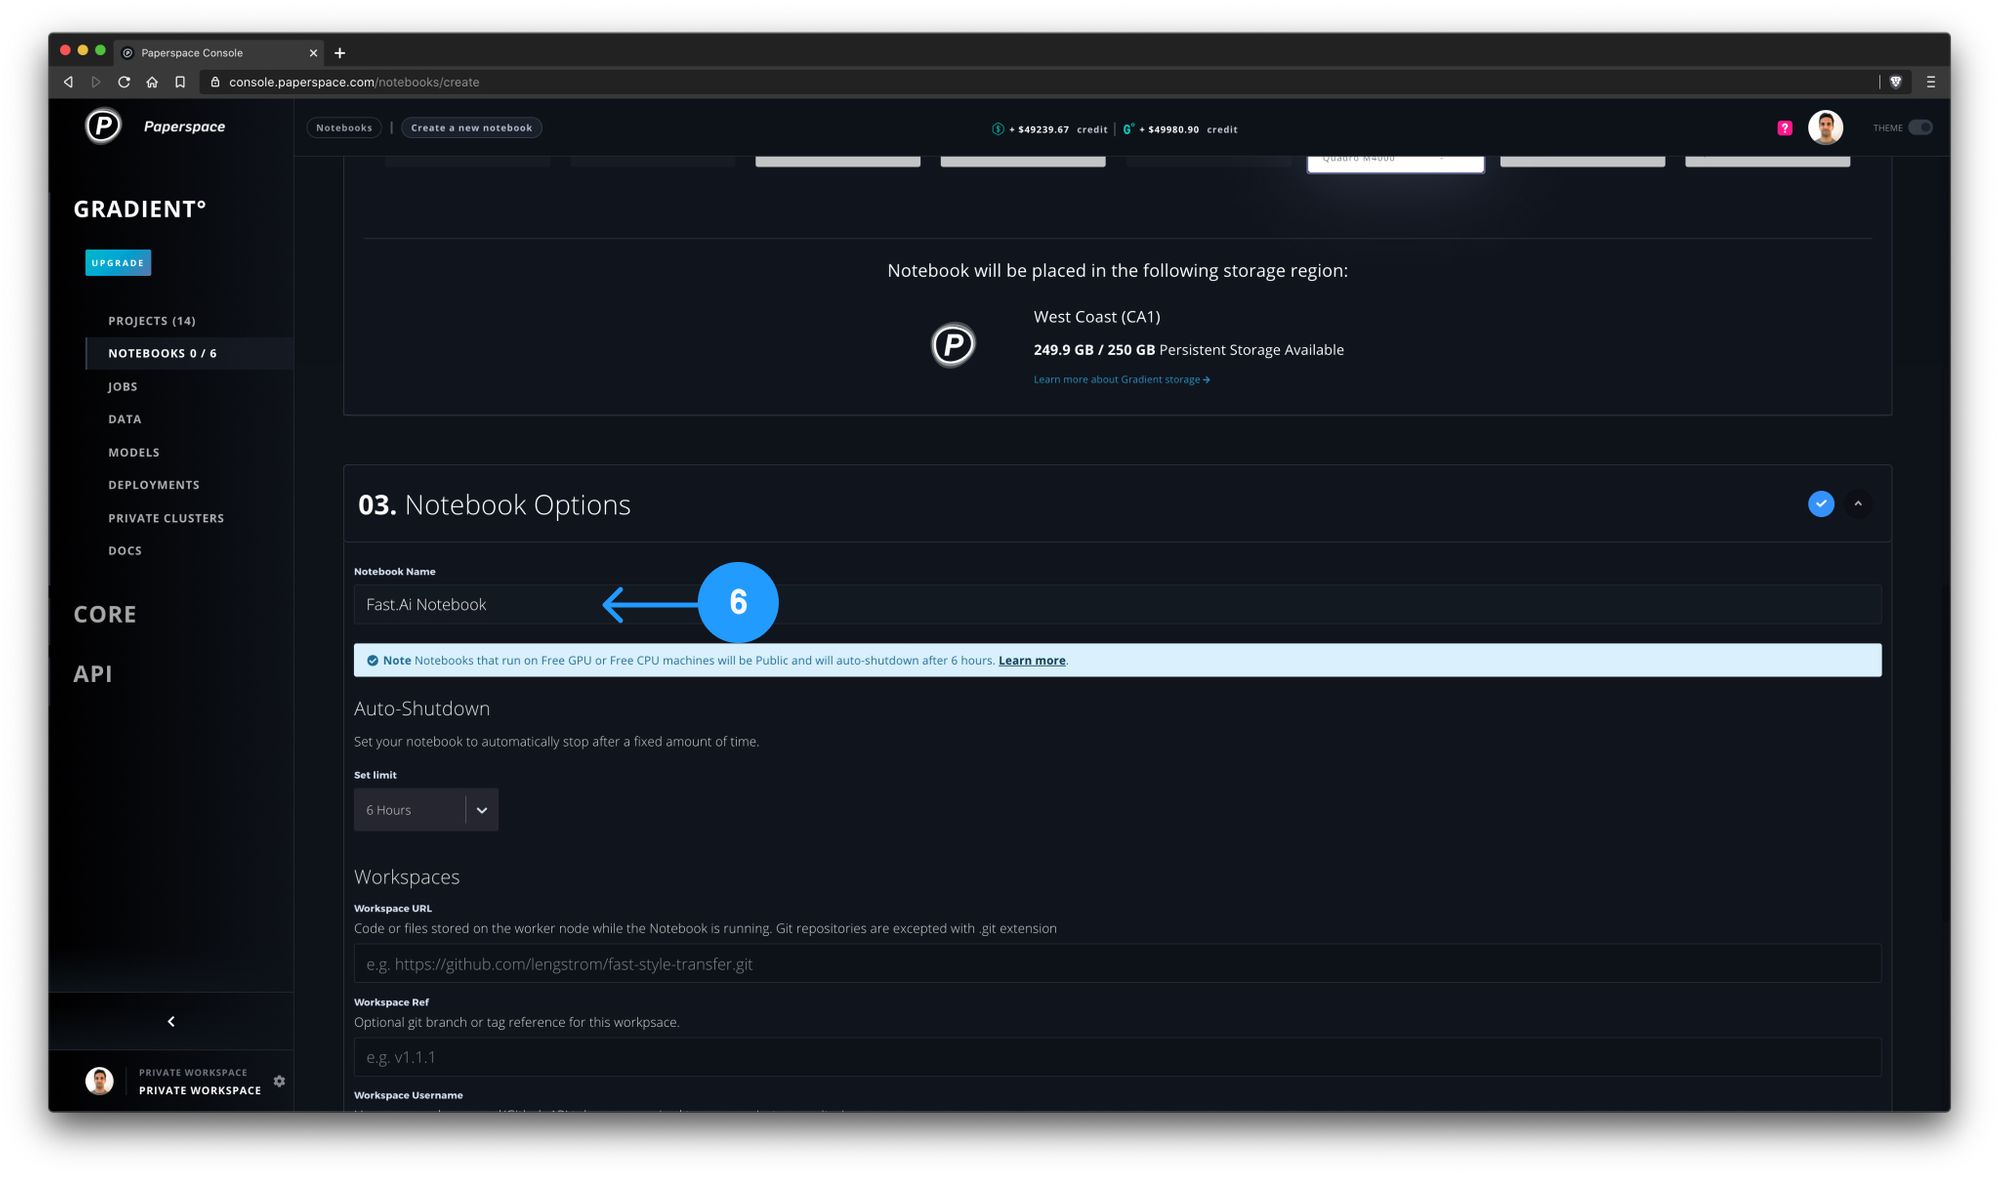Click the pink help question mark icon
Viewport: 2000px width, 1178px height.
1784,128
